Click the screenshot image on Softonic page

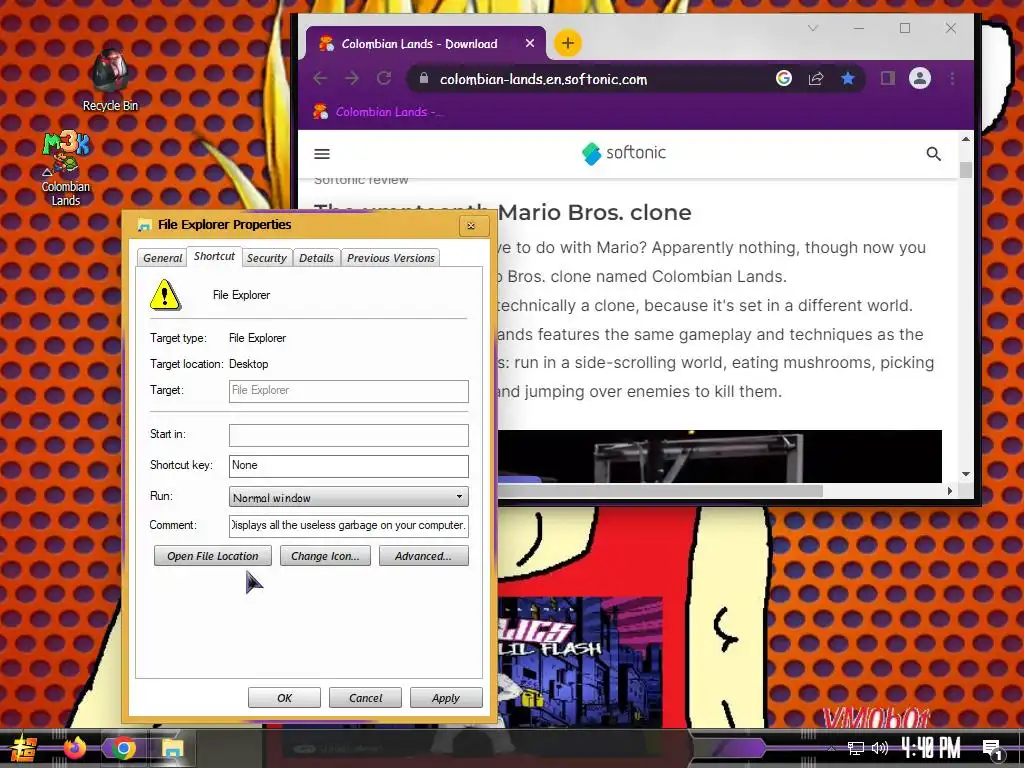click(720, 456)
